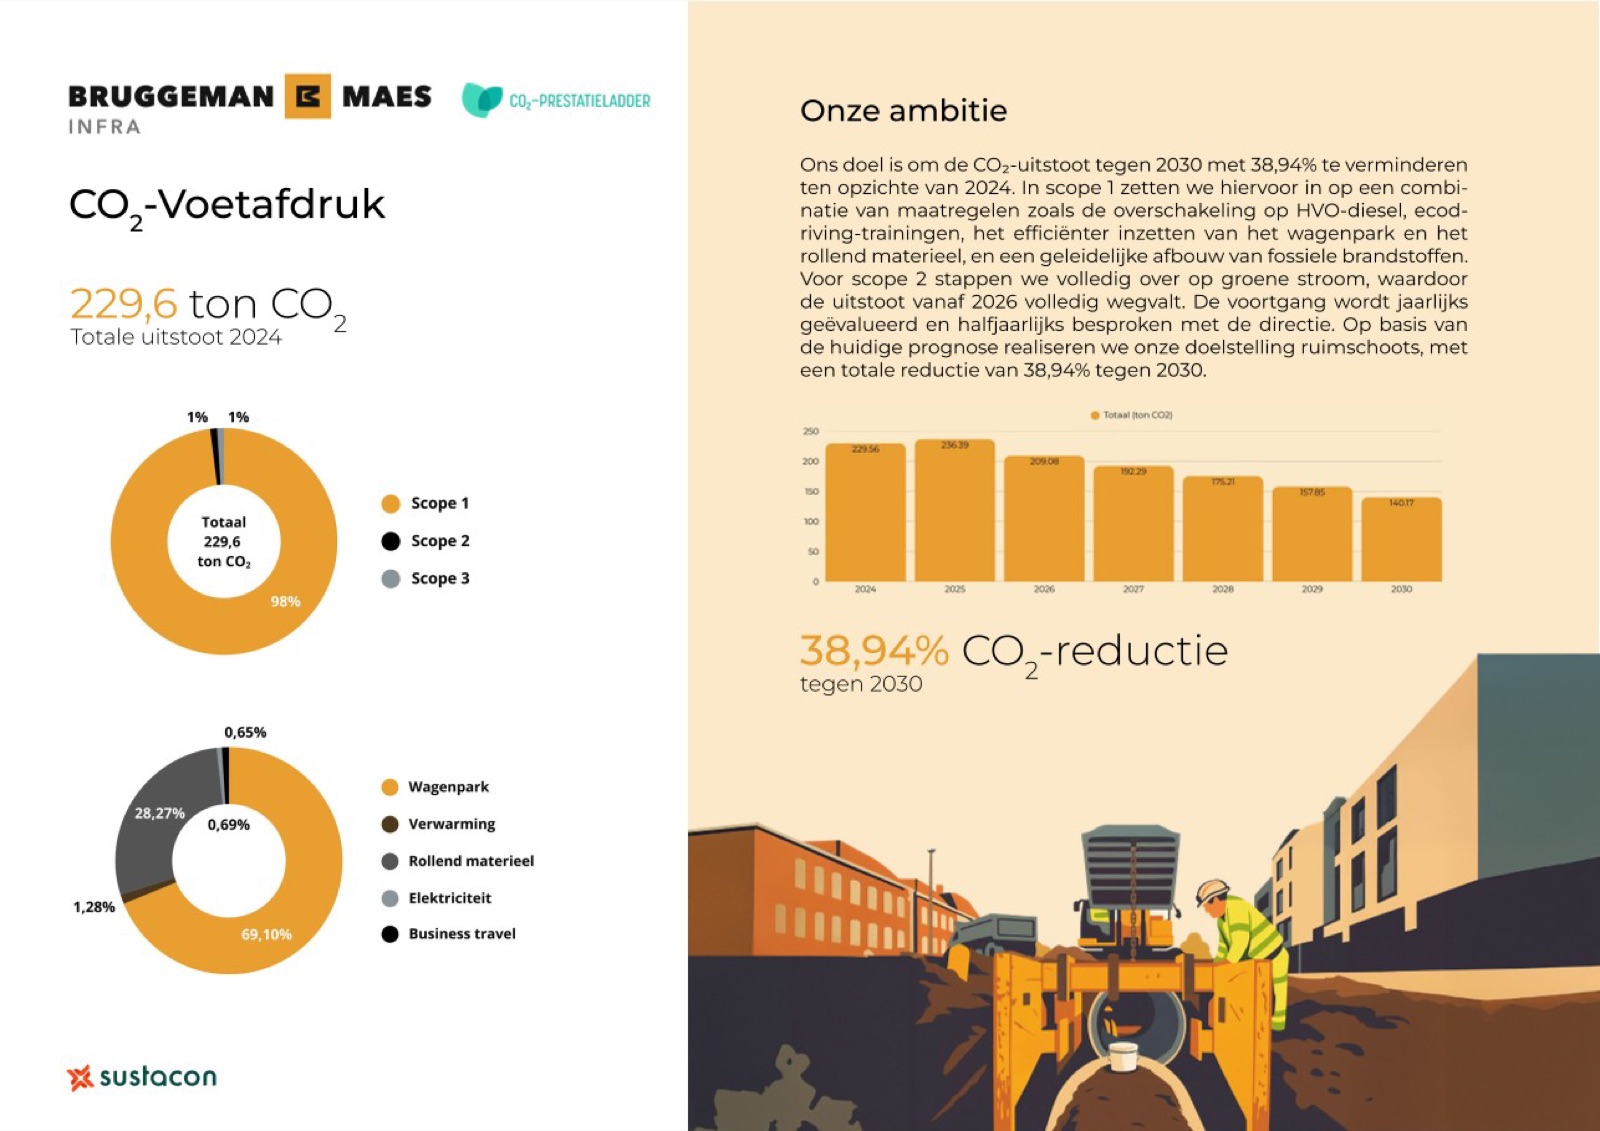Click the '38,94% CO2-reductie' headline
Viewport: 1600px width, 1131px height.
tap(1013, 652)
